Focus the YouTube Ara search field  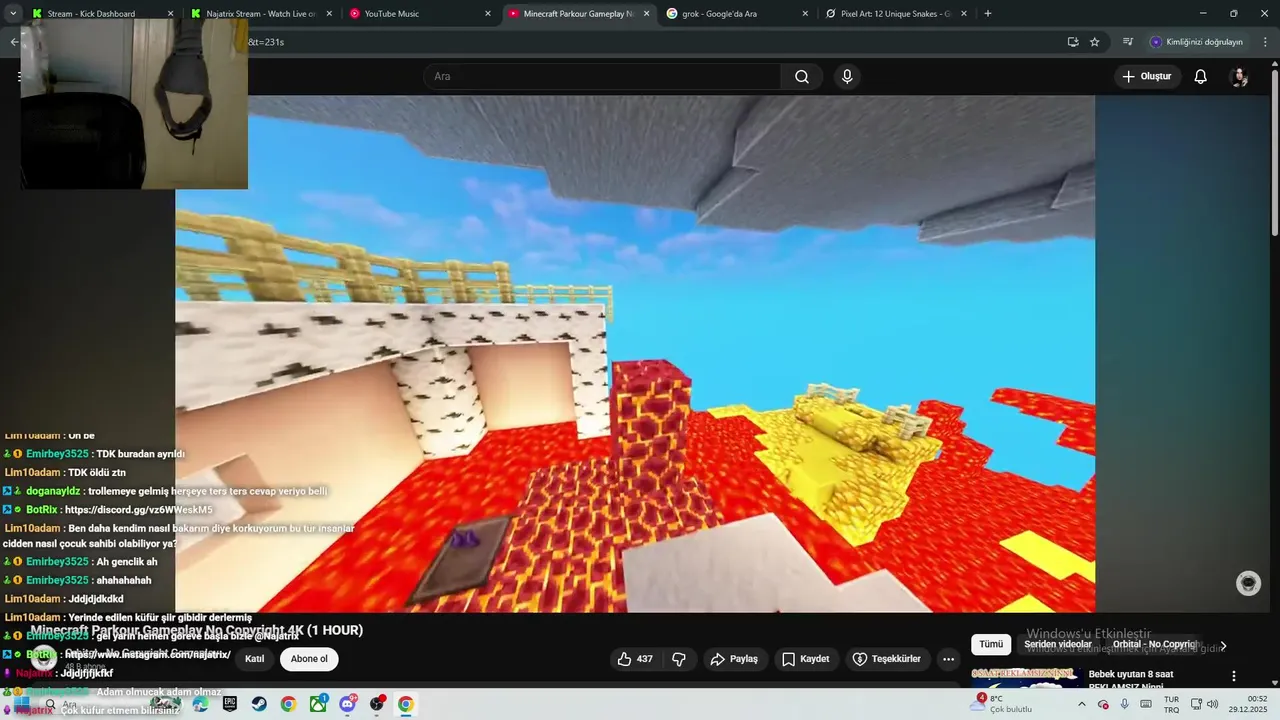point(602,77)
